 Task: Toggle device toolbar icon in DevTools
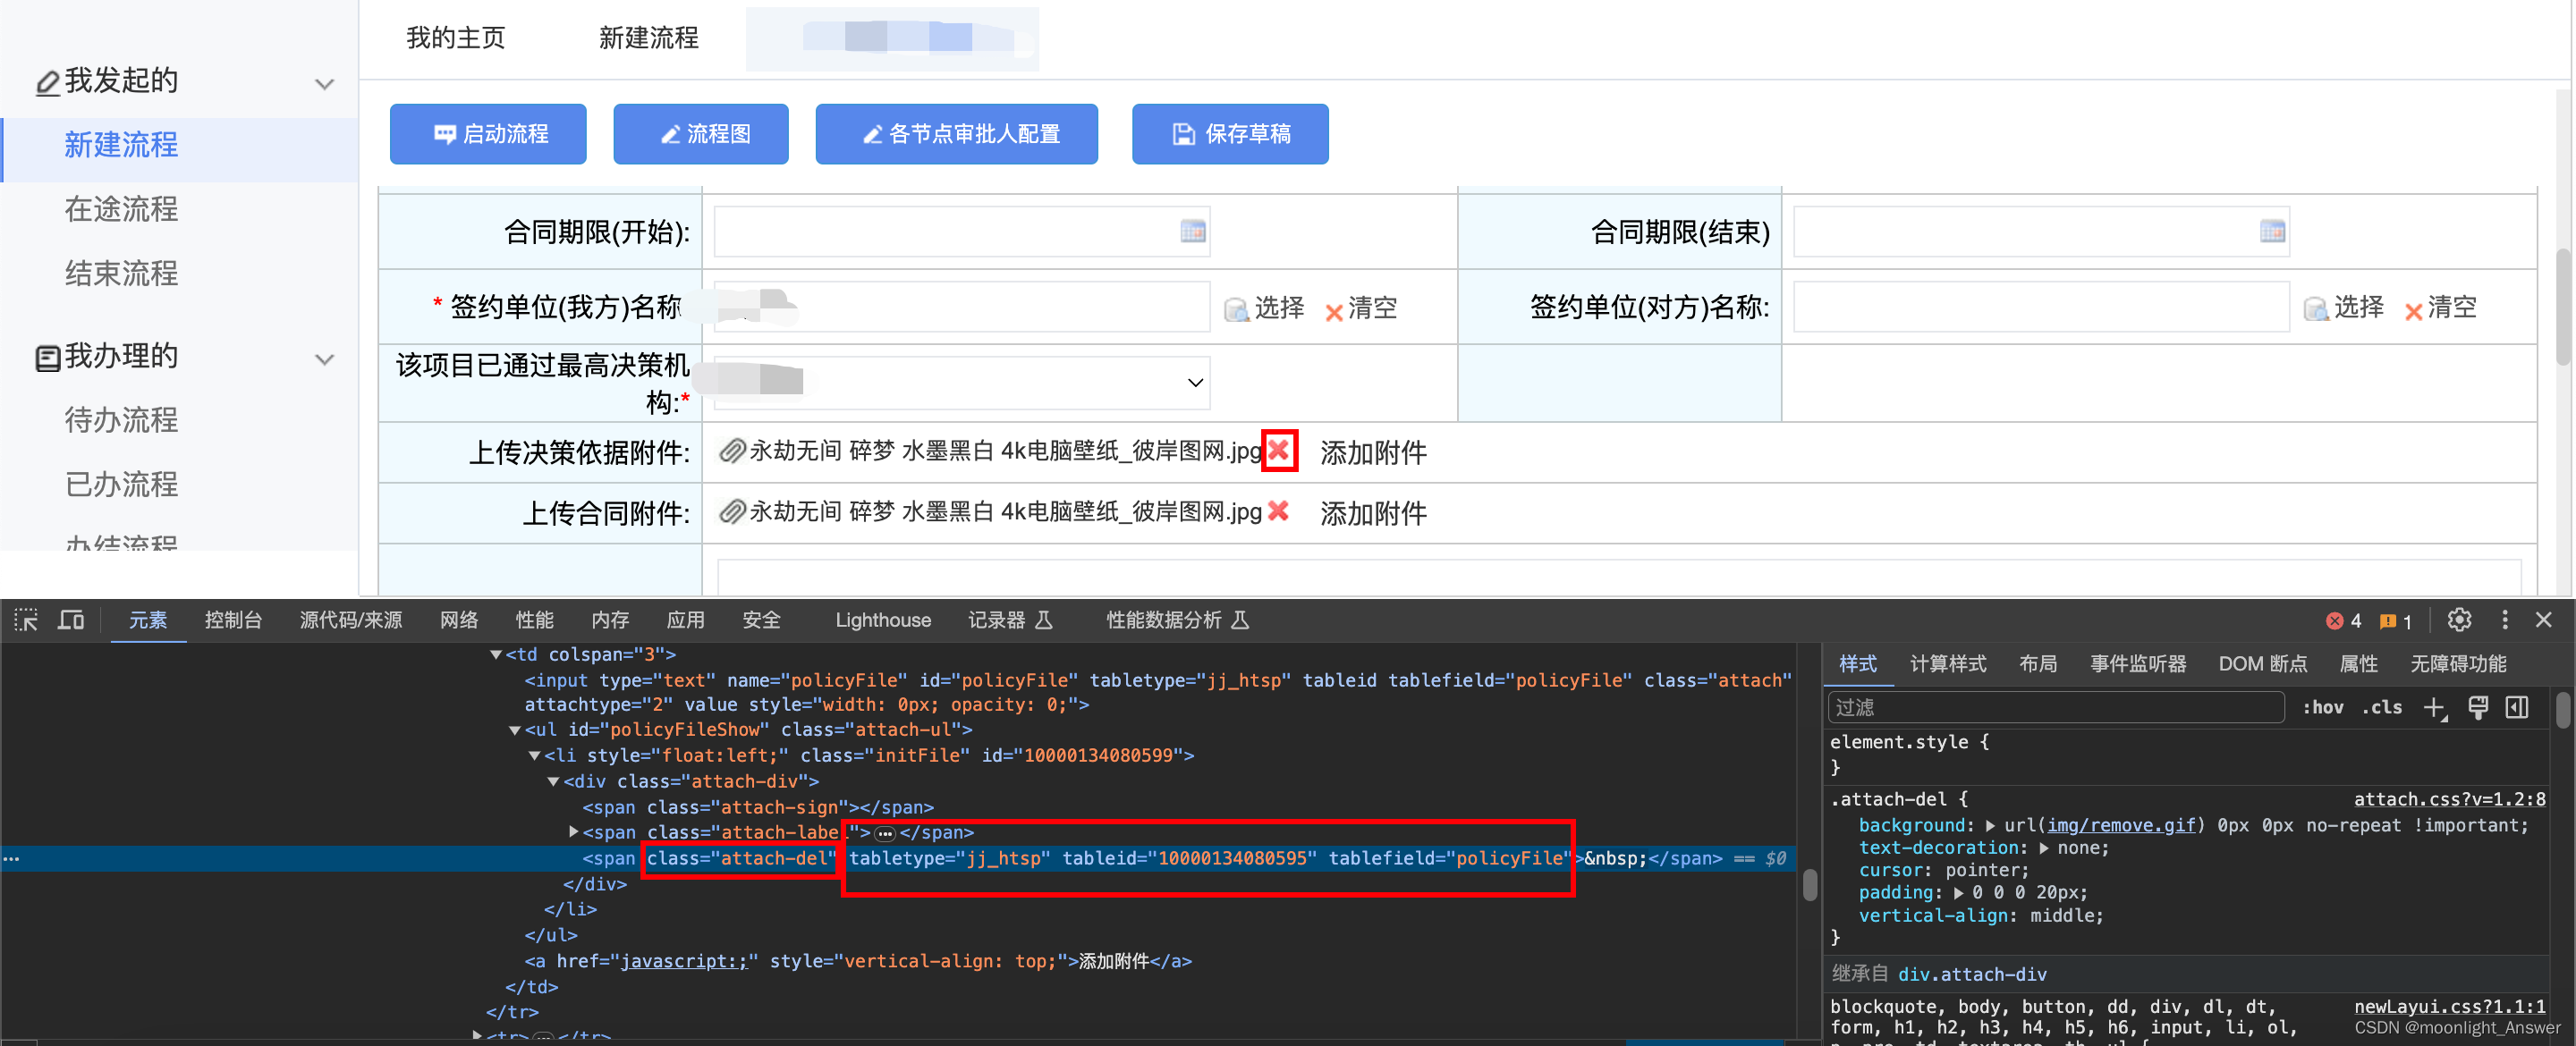click(x=71, y=620)
